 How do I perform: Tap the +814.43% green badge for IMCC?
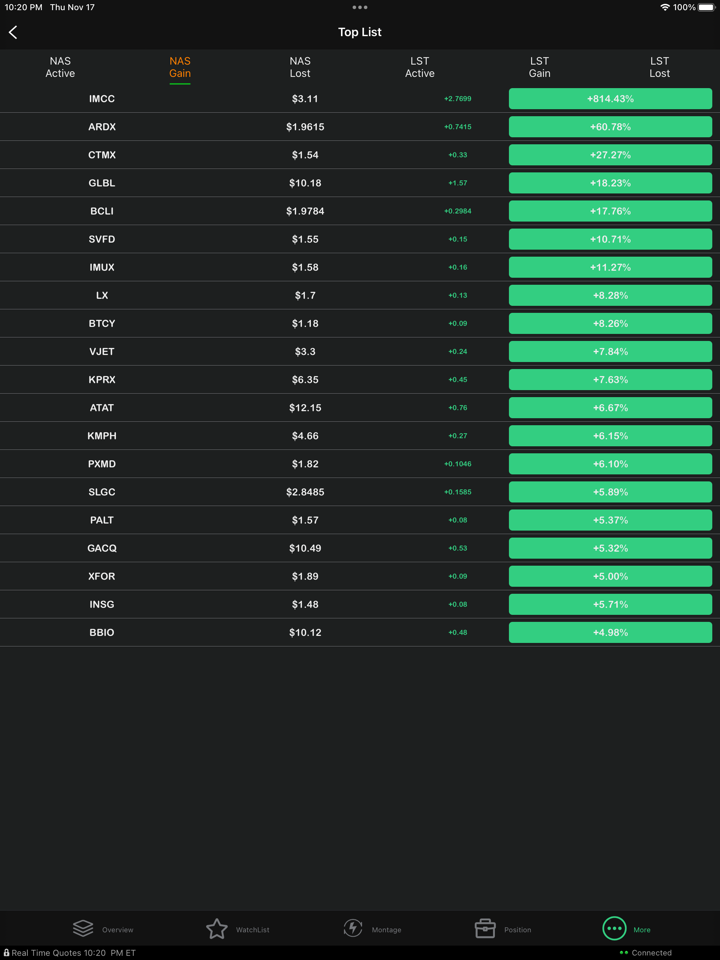(610, 99)
